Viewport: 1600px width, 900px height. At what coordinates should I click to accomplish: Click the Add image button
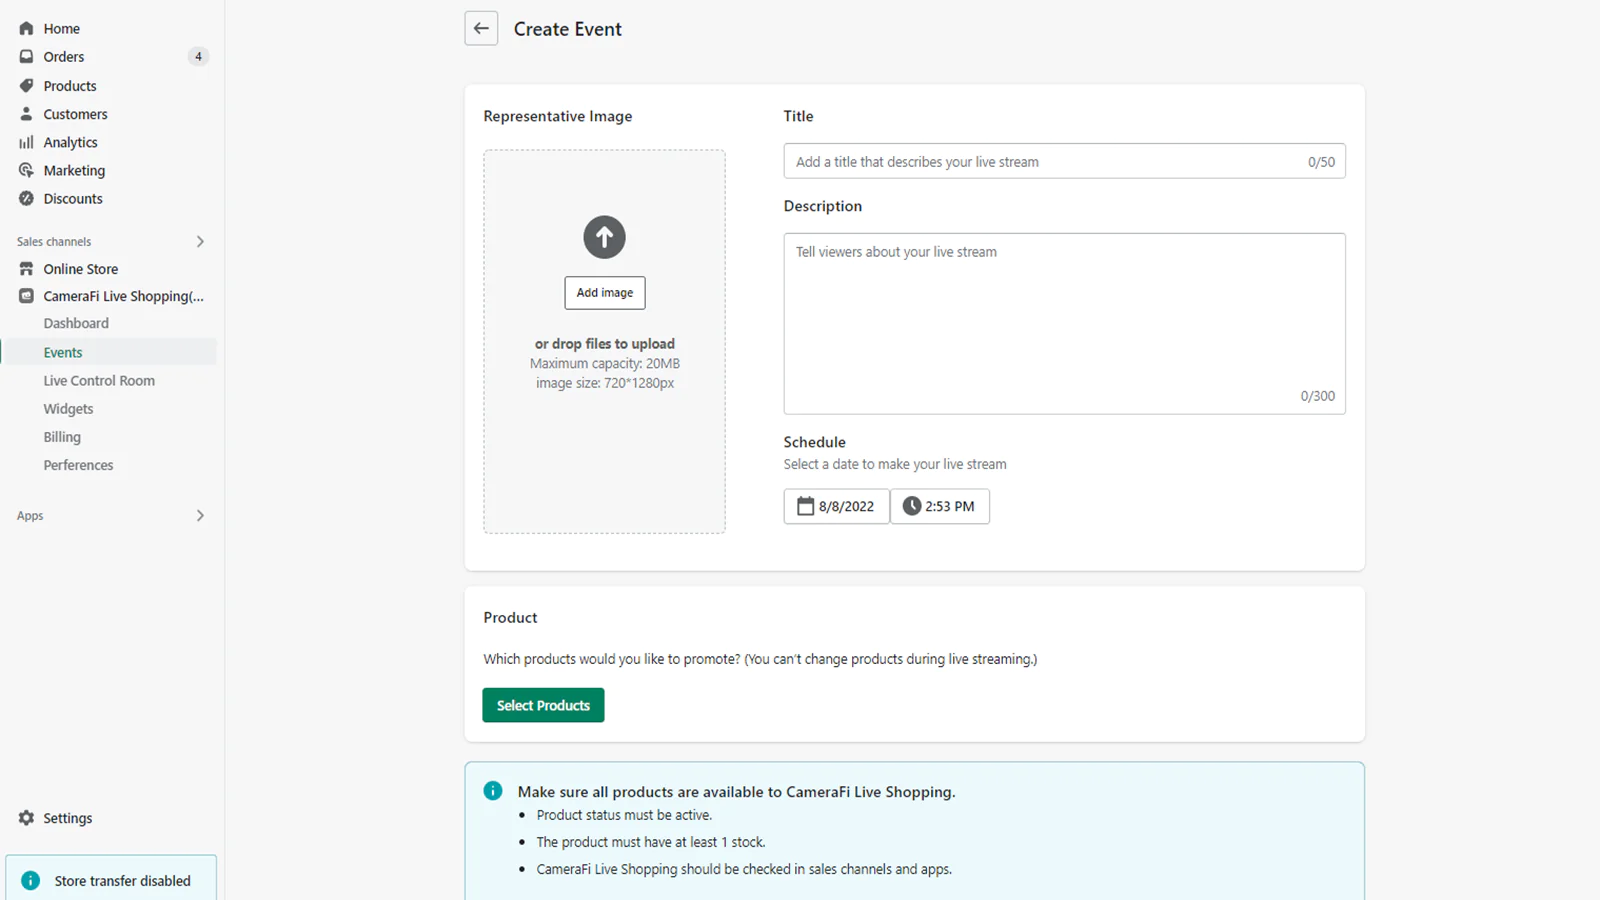[x=604, y=293]
